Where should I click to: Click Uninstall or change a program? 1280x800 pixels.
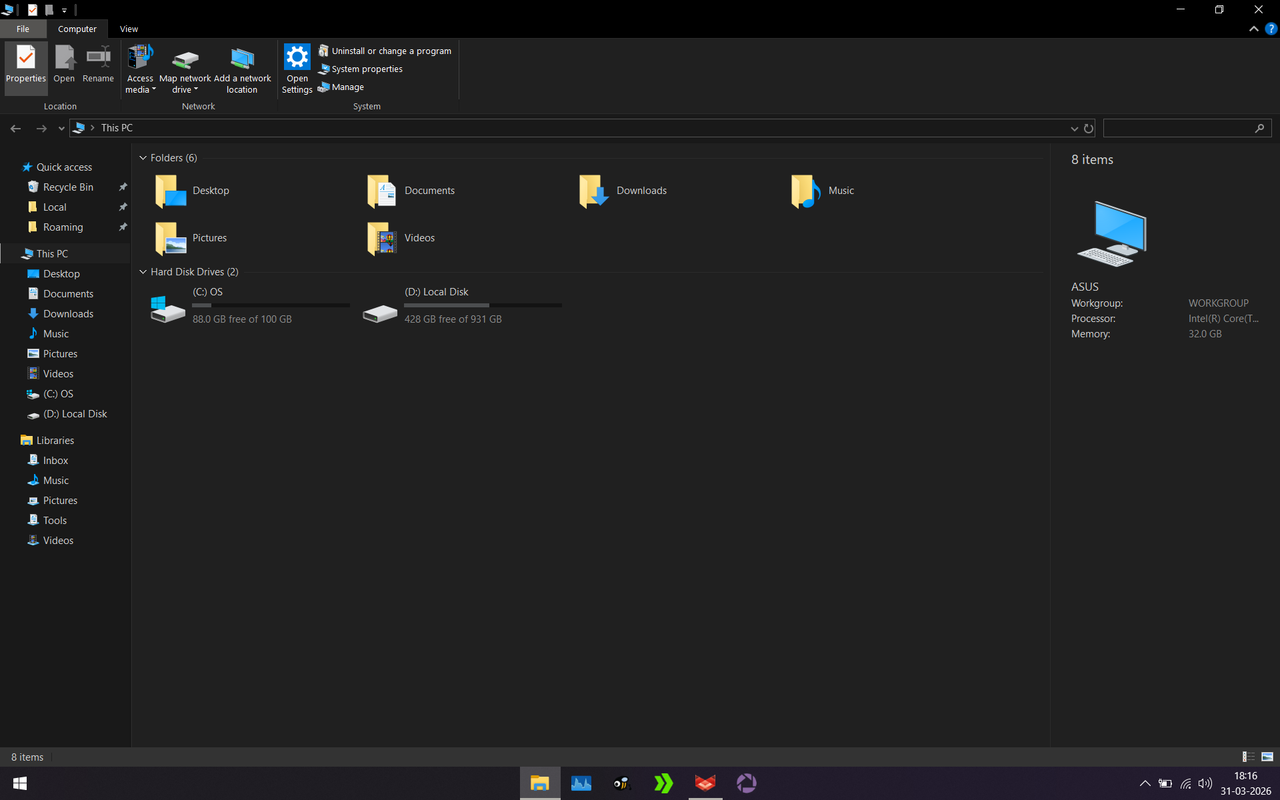(x=385, y=51)
